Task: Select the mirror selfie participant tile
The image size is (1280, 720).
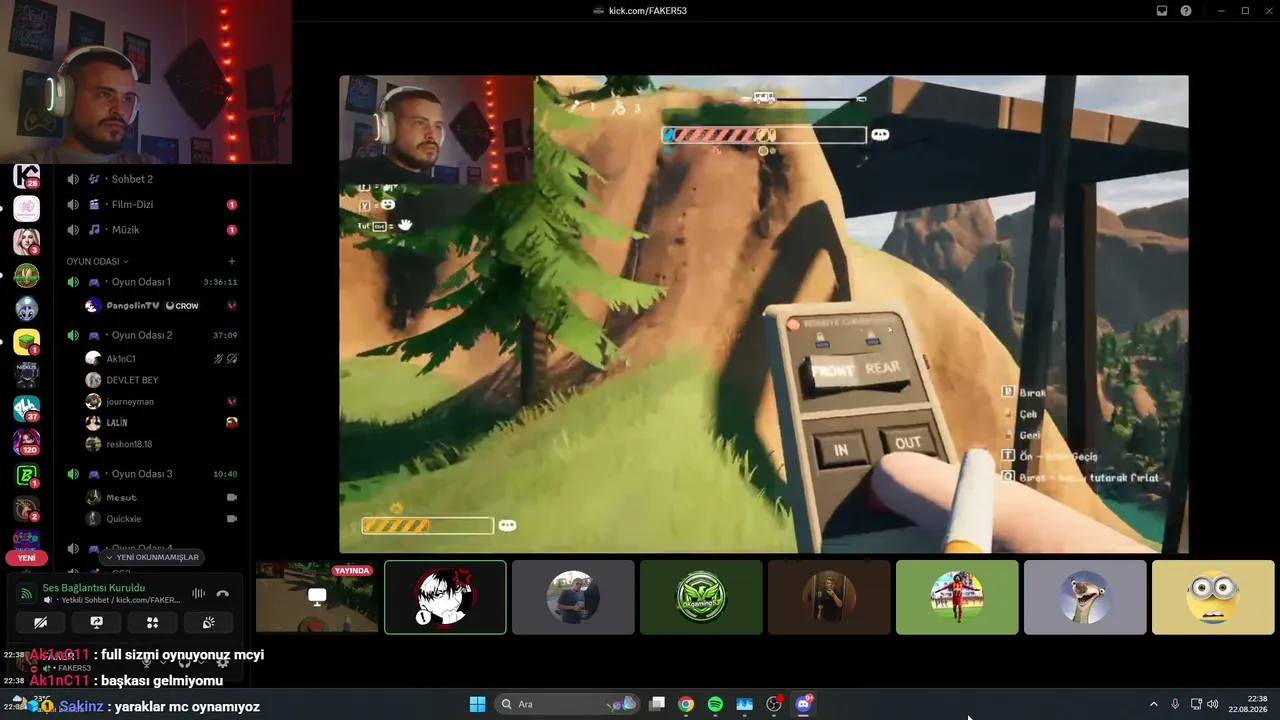Action: click(829, 597)
